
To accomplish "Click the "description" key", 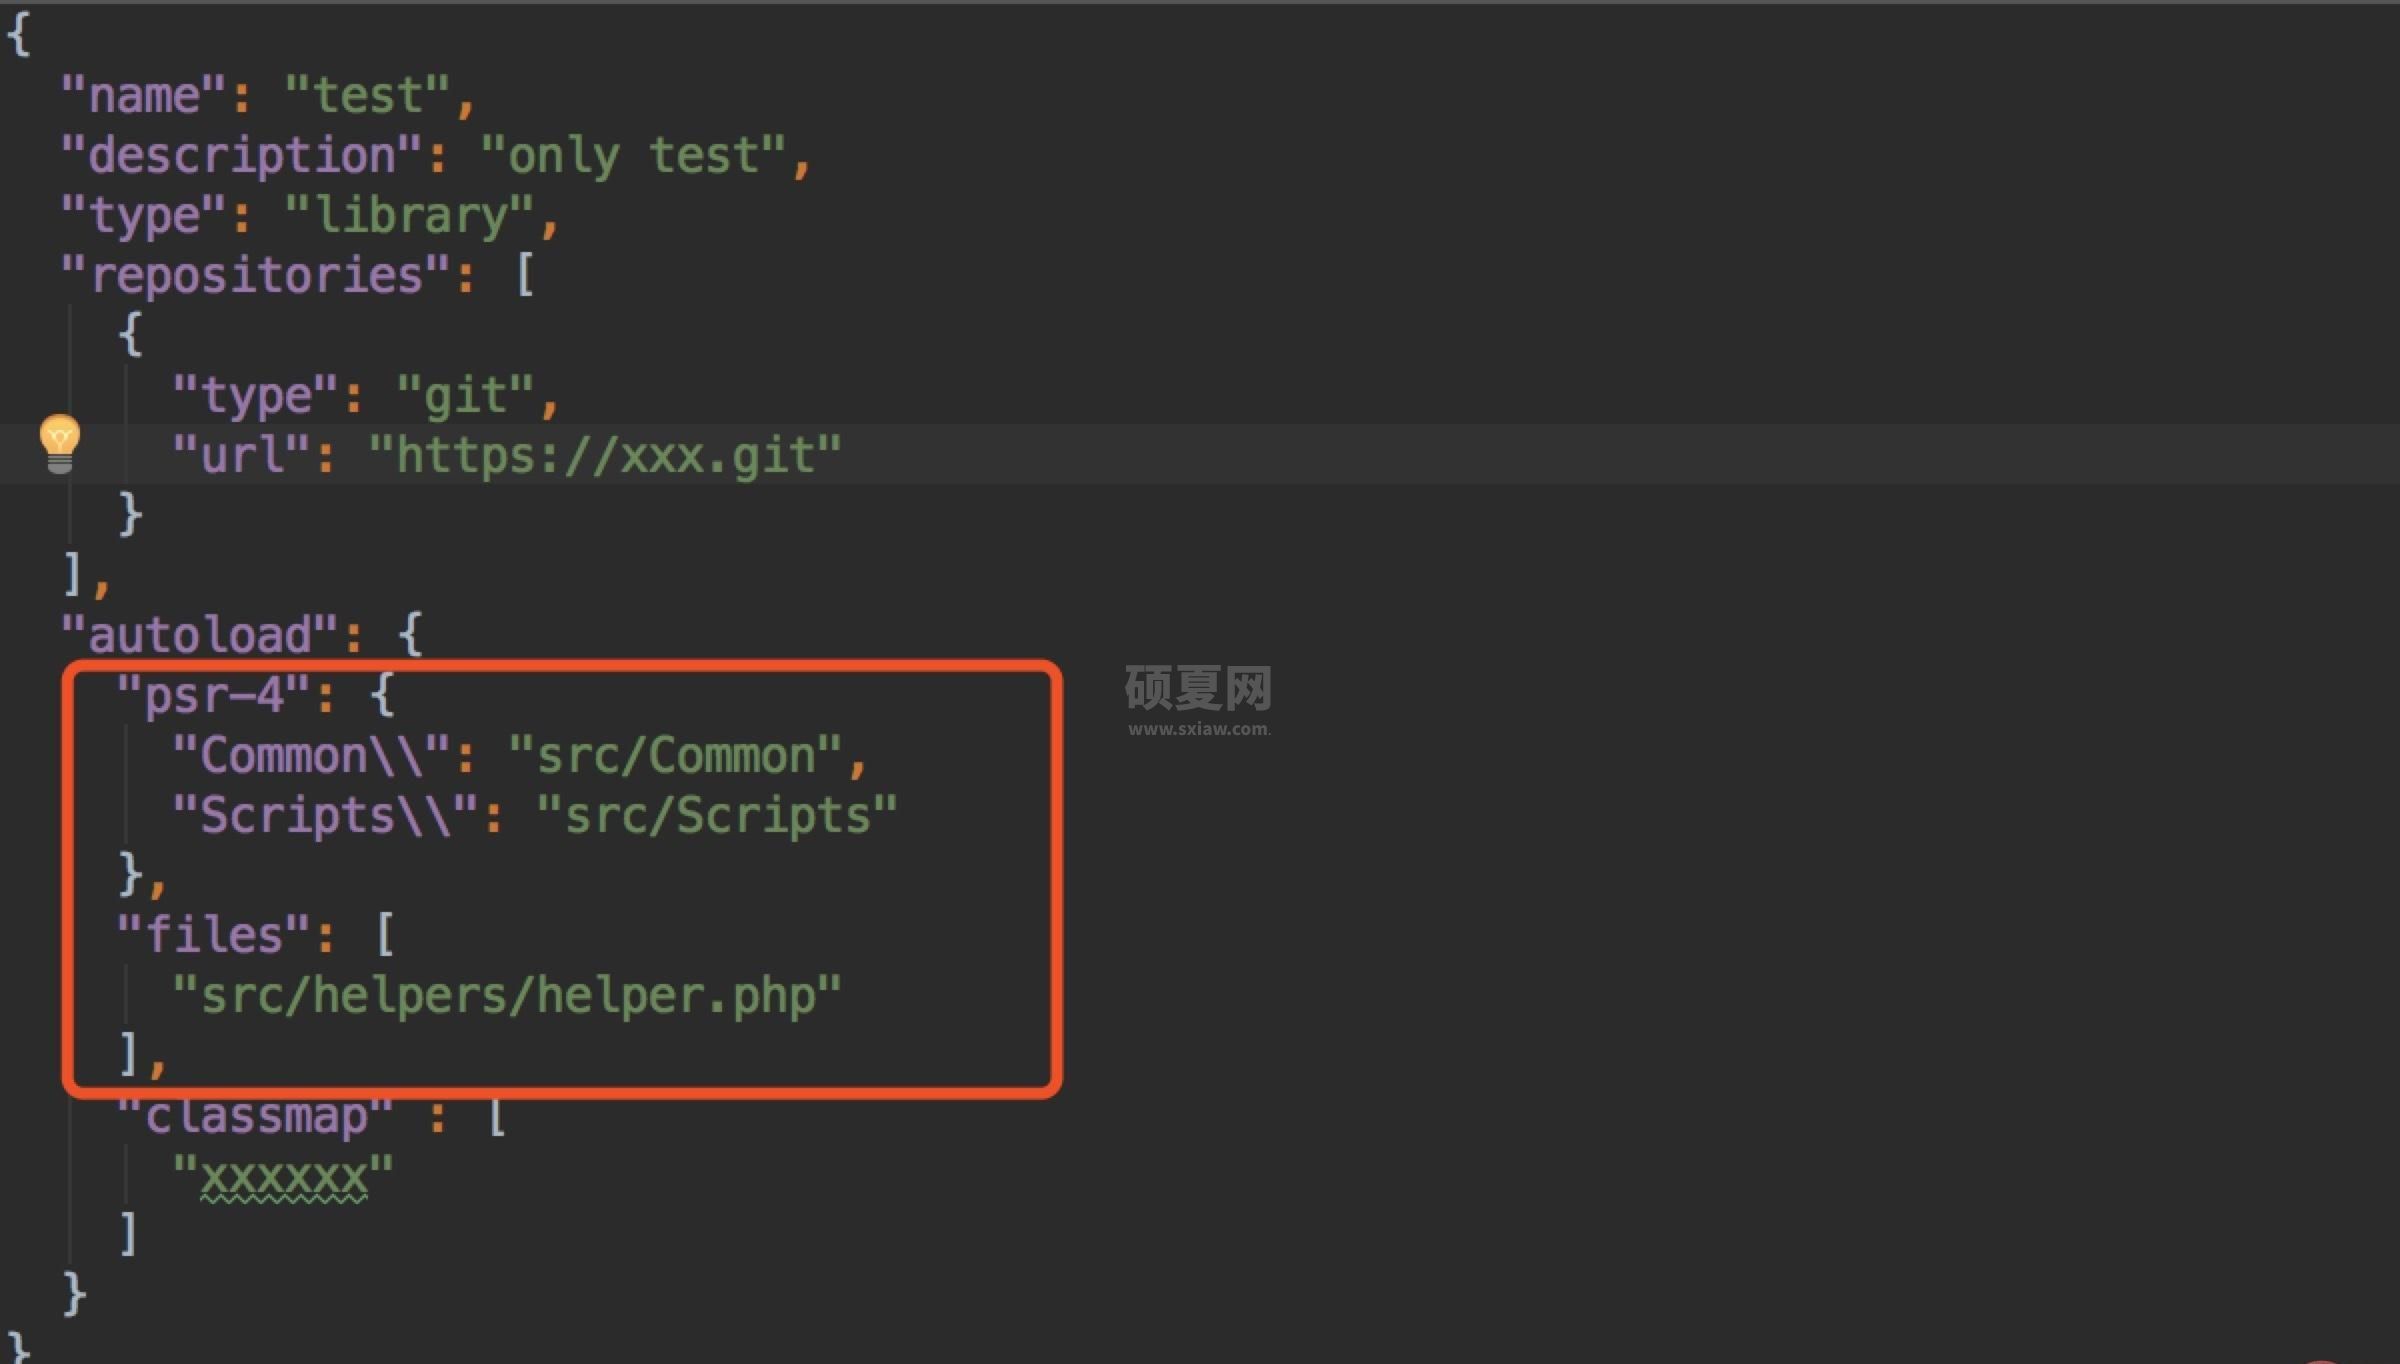I will [x=241, y=156].
